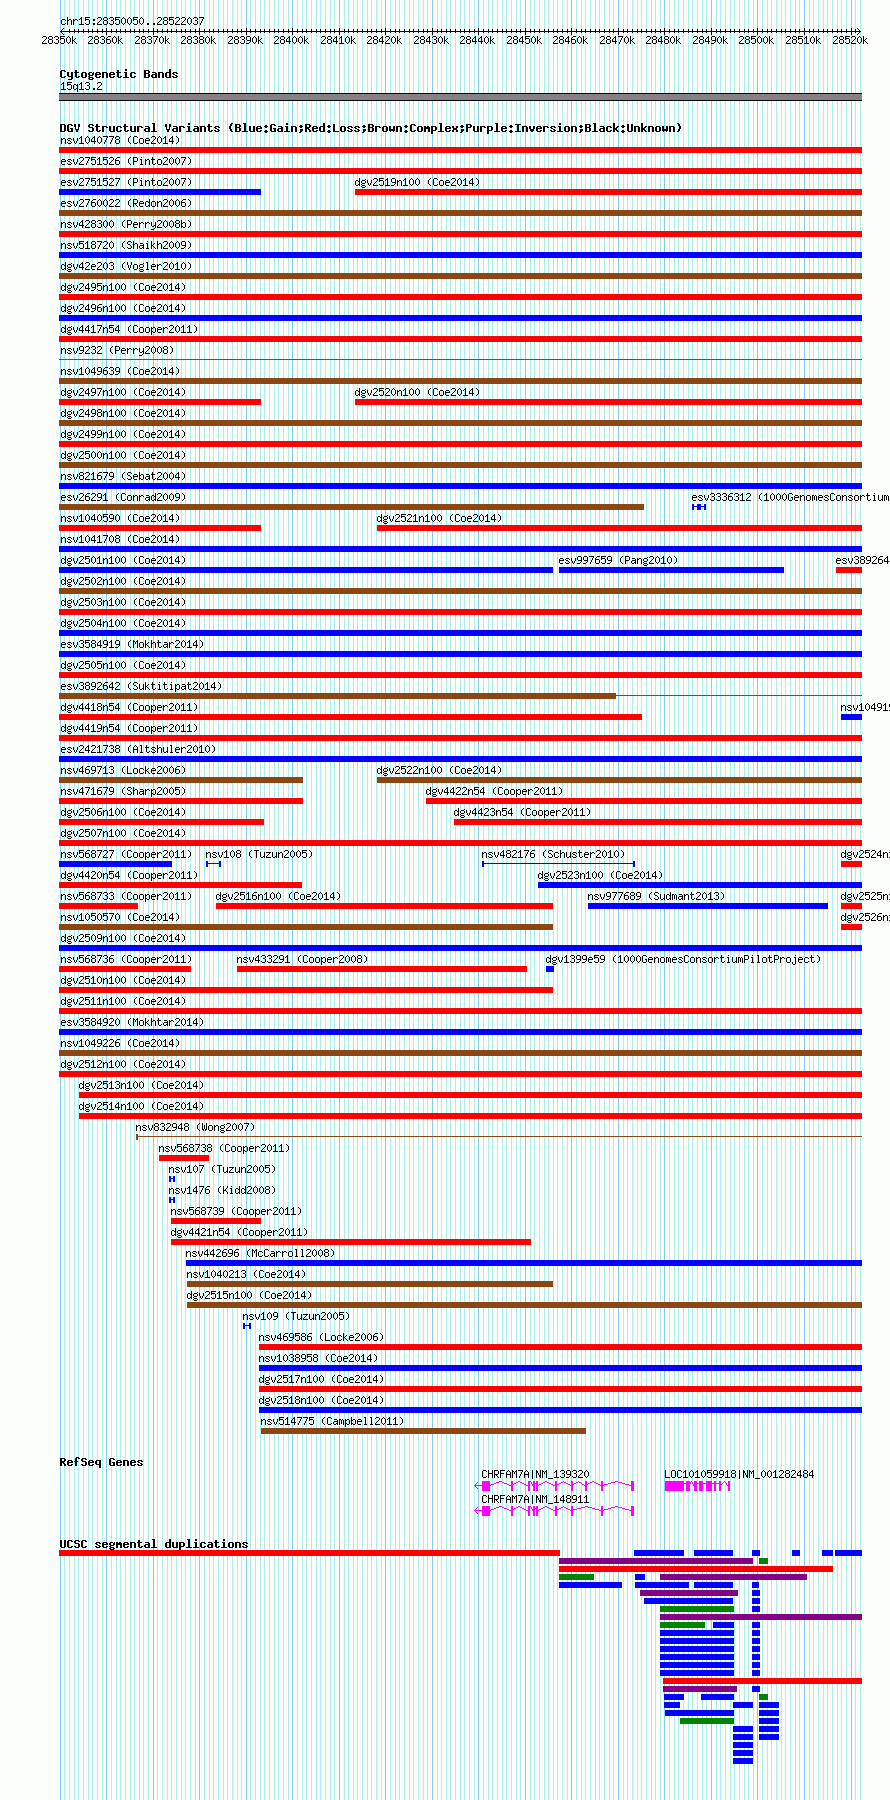Image resolution: width=890 pixels, height=1800 pixels.
Task: Select the Cytogenetic Bands track title
Action: tap(118, 74)
